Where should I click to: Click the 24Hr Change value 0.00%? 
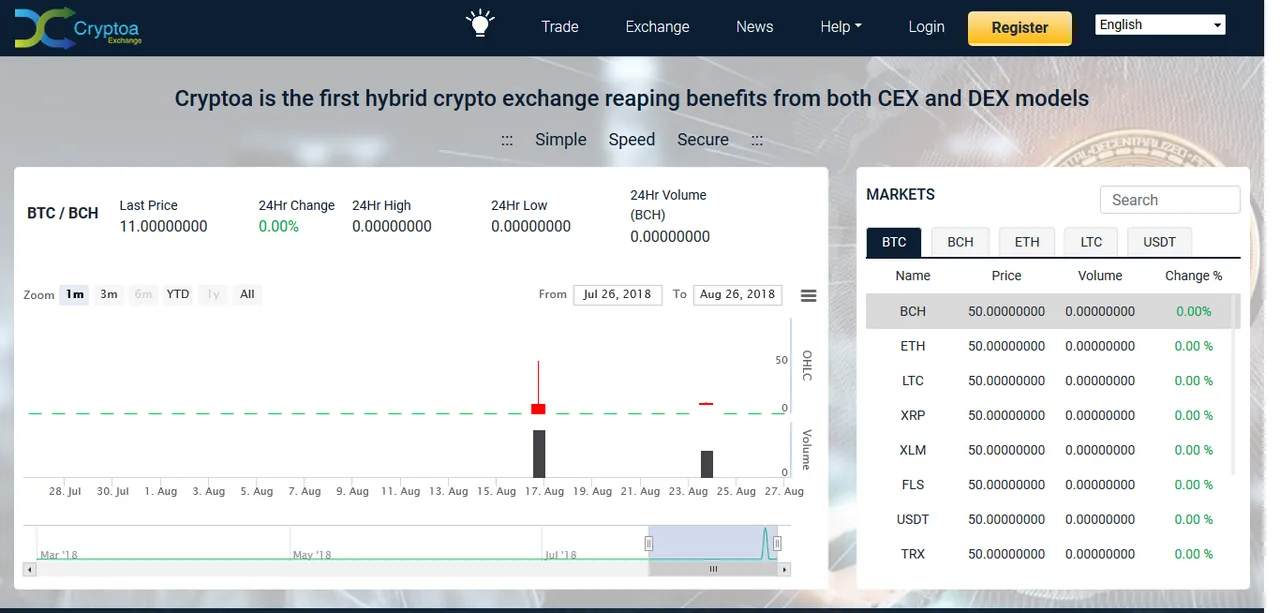(x=279, y=226)
